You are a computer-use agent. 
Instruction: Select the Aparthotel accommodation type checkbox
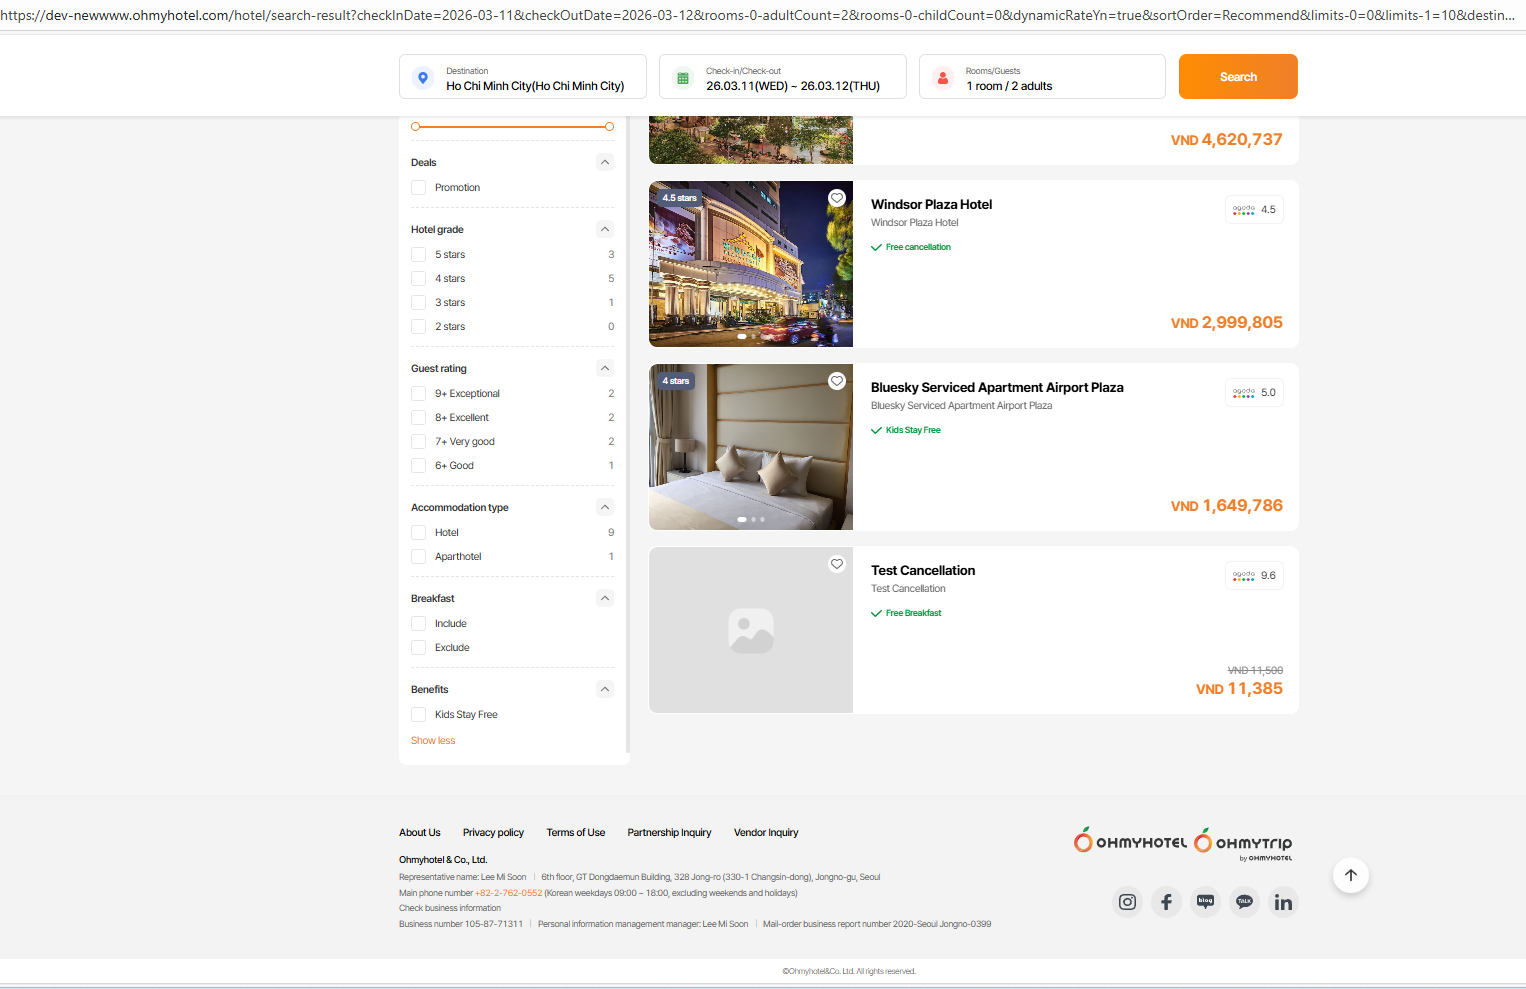click(419, 557)
